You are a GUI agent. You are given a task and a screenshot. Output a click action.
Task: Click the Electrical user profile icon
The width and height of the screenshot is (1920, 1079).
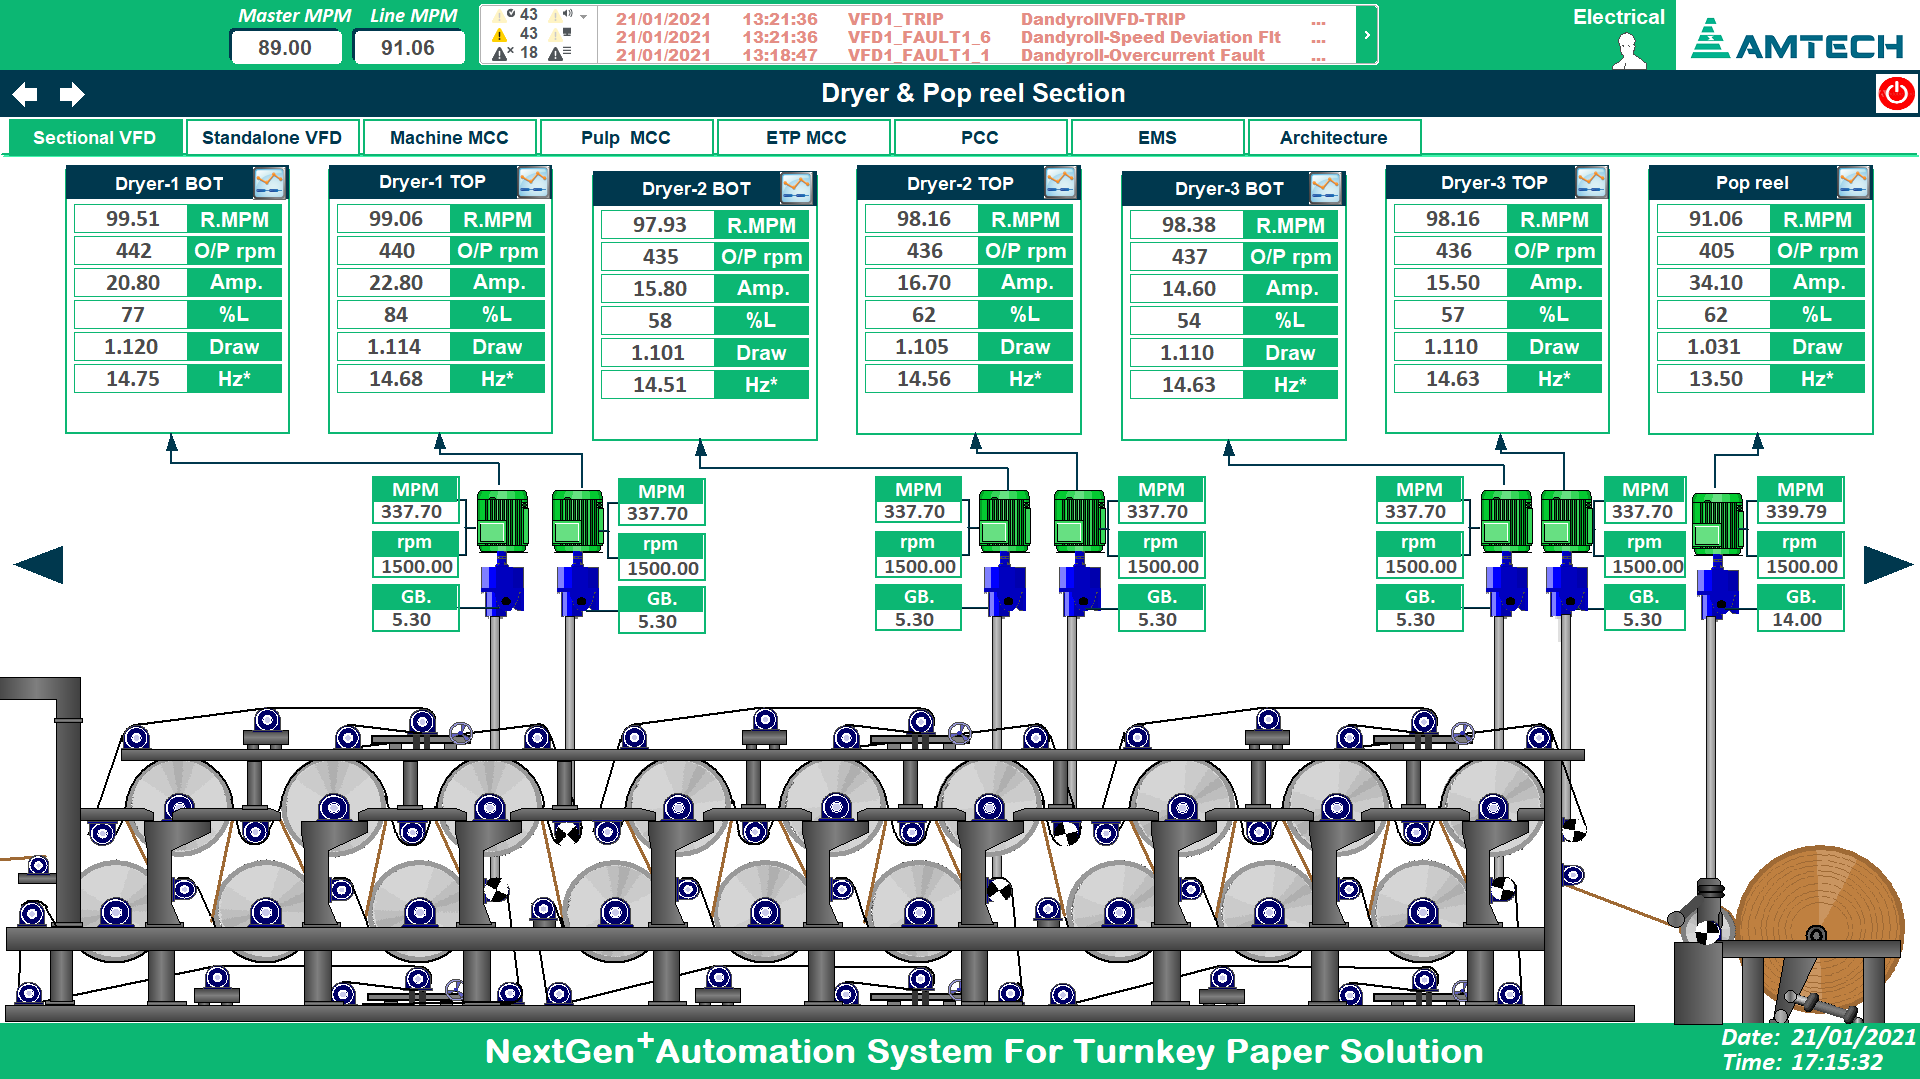click(1629, 50)
